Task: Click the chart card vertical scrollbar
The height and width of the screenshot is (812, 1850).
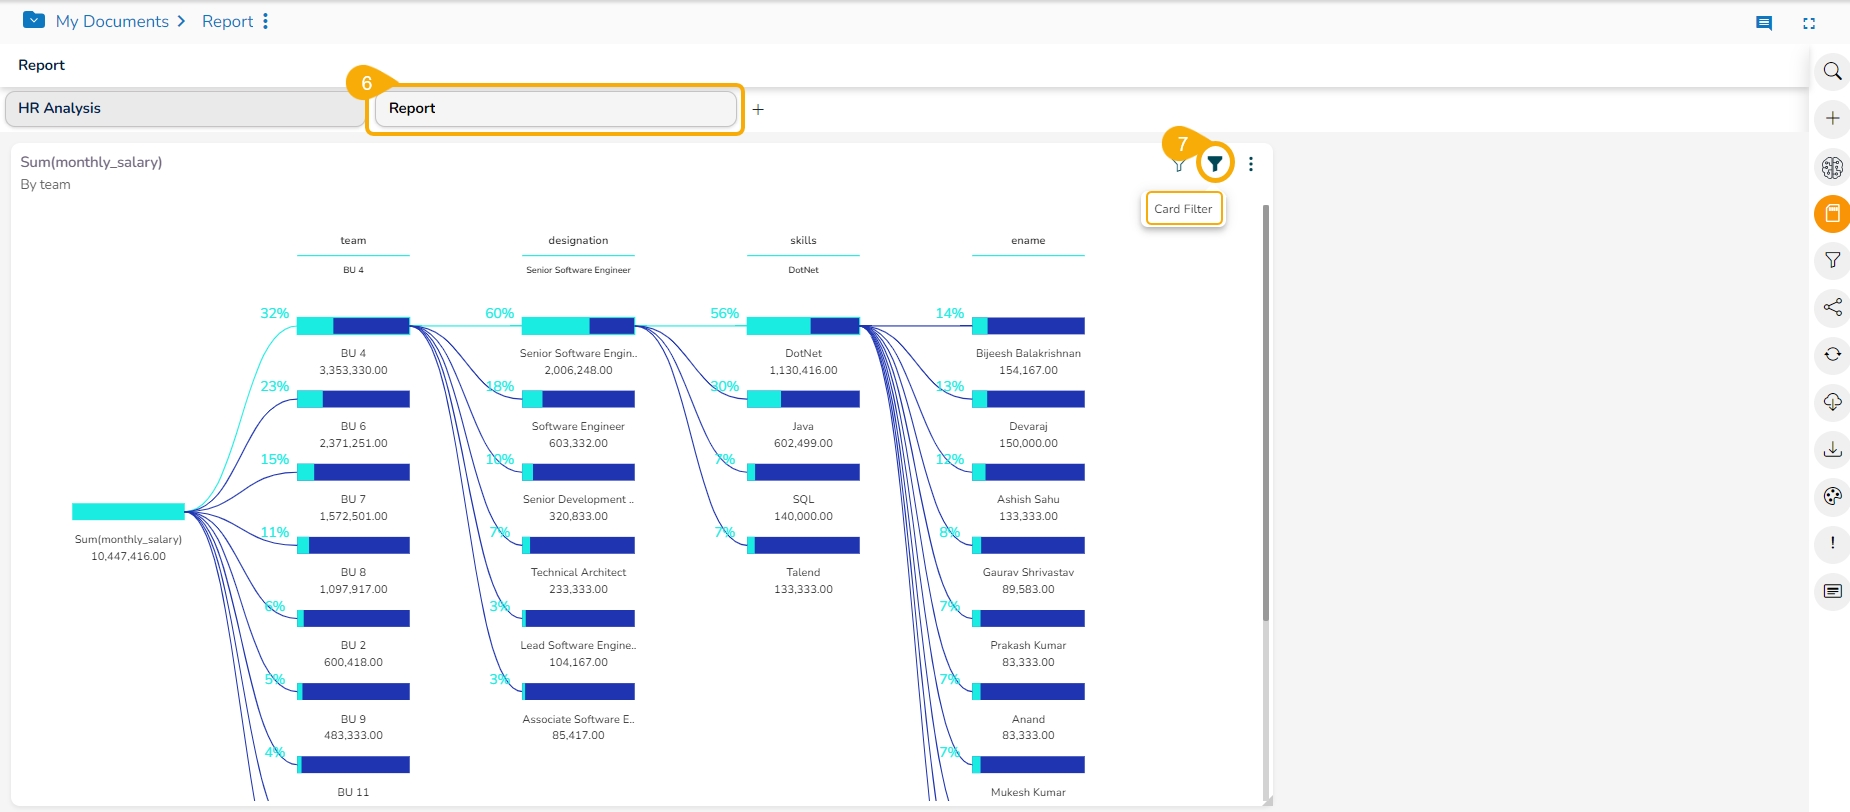Action: pyautogui.click(x=1265, y=412)
